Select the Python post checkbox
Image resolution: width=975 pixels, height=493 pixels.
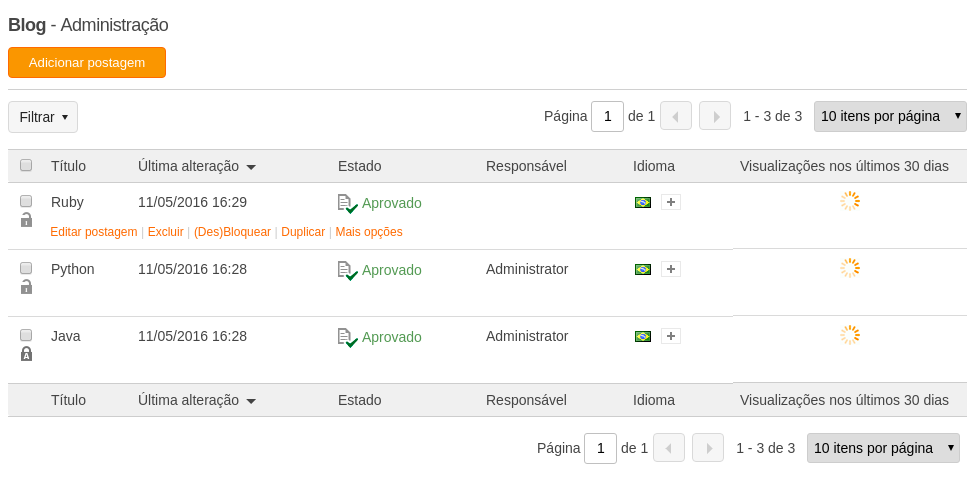26,268
